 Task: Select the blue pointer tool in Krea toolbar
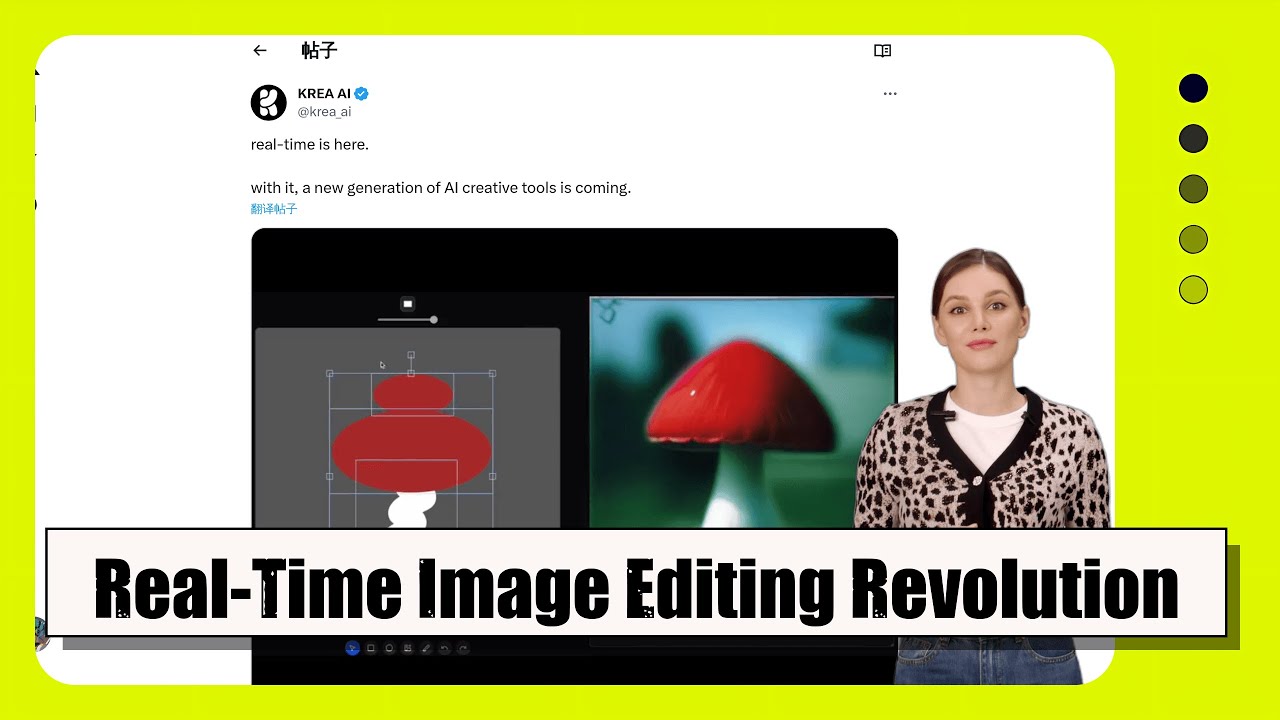tap(352, 648)
